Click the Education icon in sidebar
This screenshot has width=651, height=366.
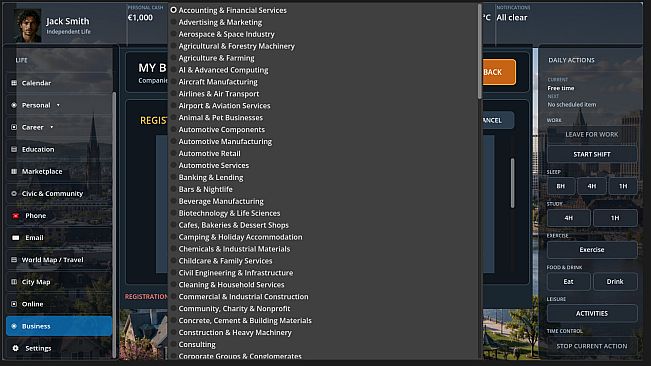[x=14, y=149]
